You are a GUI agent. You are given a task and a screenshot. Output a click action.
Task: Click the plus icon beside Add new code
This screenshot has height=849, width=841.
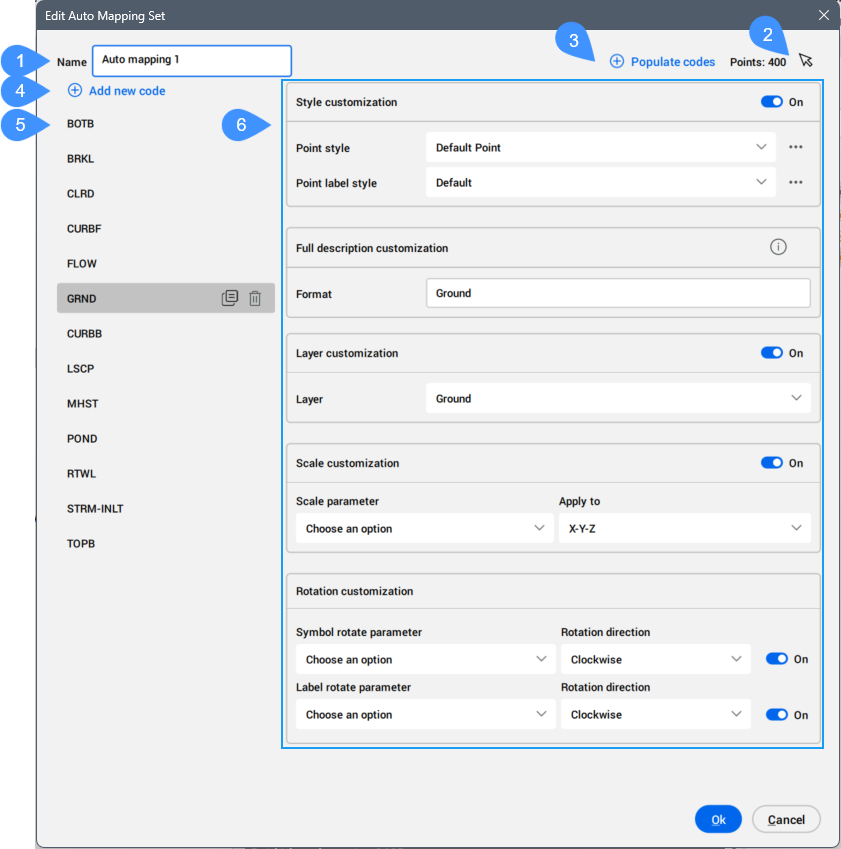(x=75, y=91)
